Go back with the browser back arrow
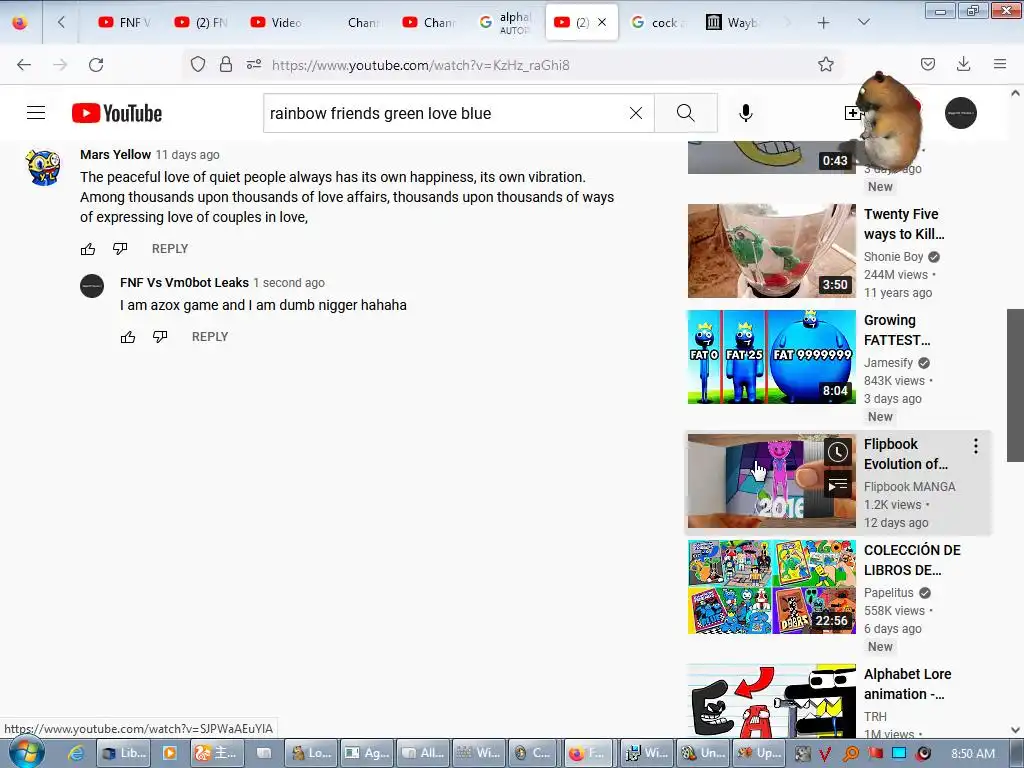This screenshot has height=768, width=1024. pos(24,65)
